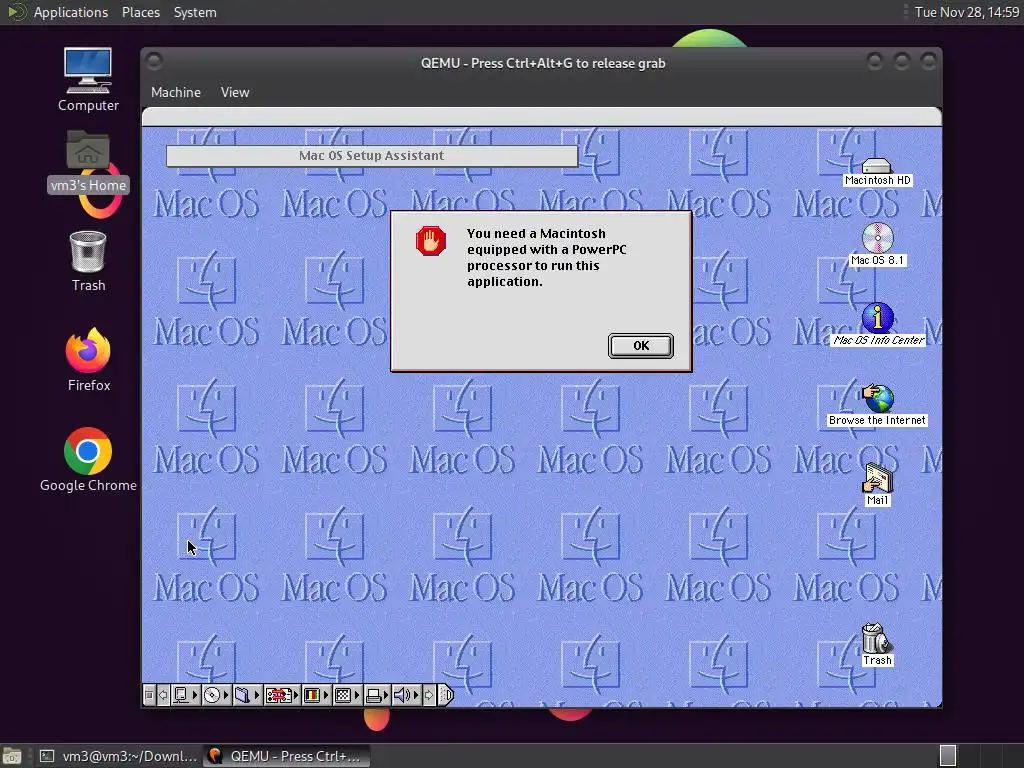Open the CD Strip control module

click(x=212, y=696)
